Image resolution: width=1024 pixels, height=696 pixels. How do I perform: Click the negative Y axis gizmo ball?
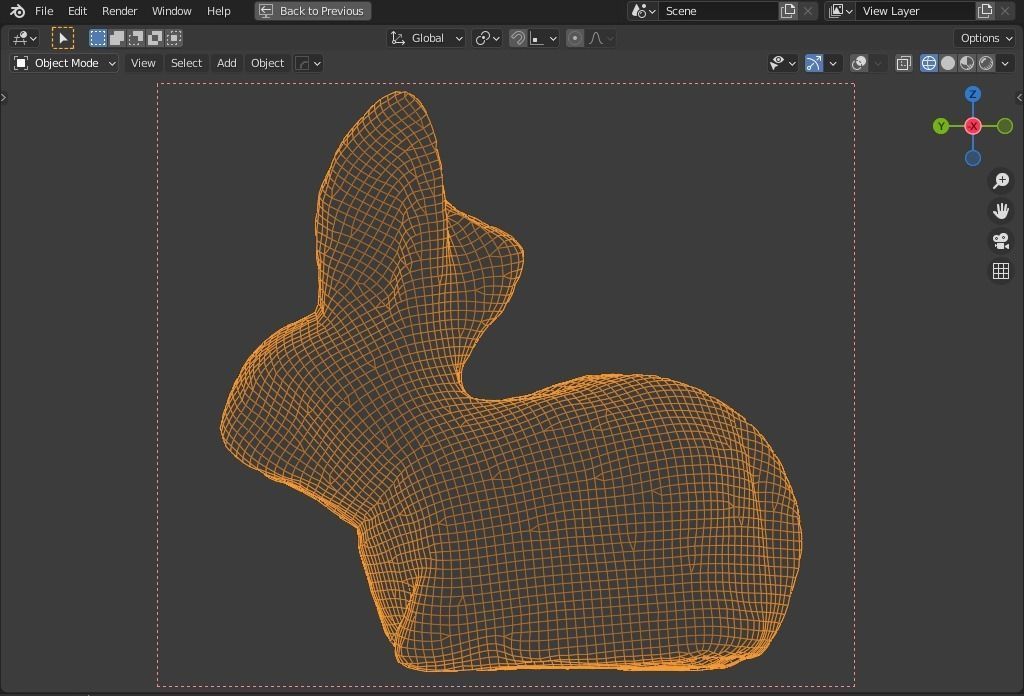click(1005, 126)
